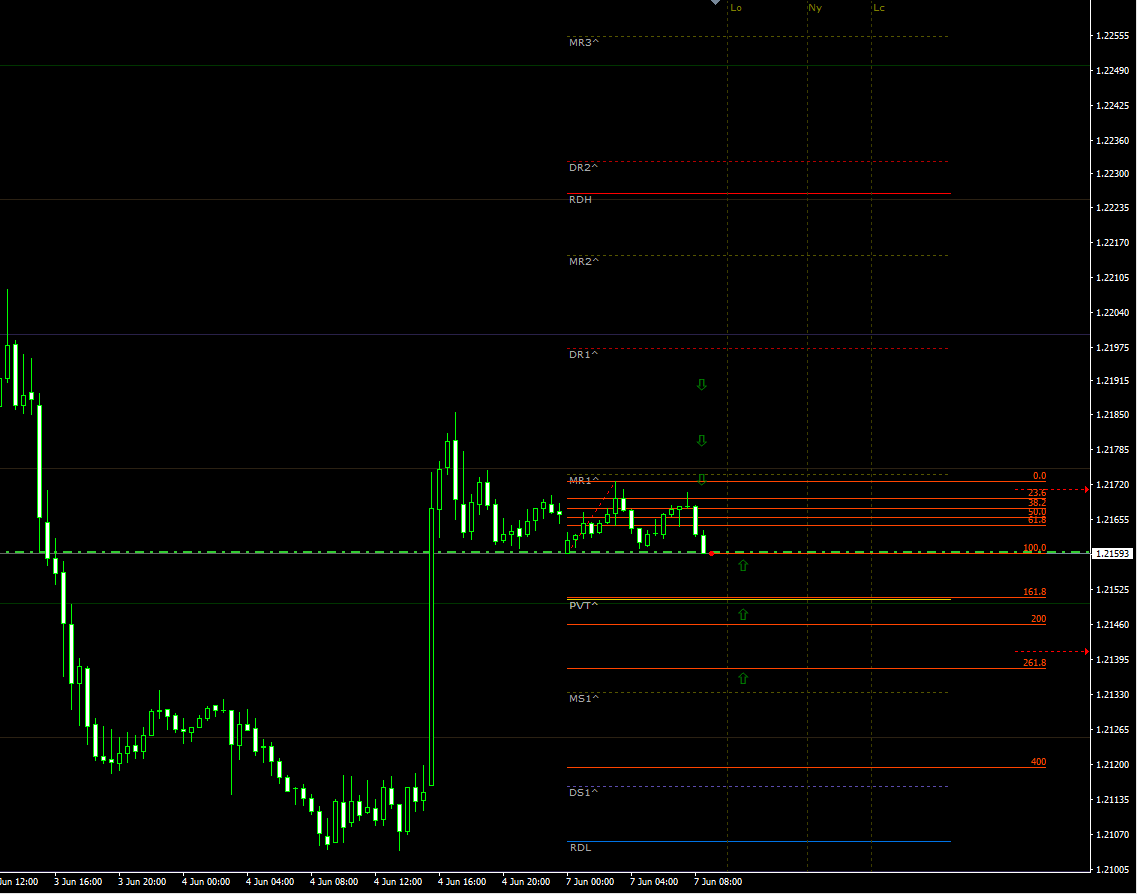Click the 4 Jun 08:00 time label
The width and height of the screenshot is (1137, 895).
(334, 882)
